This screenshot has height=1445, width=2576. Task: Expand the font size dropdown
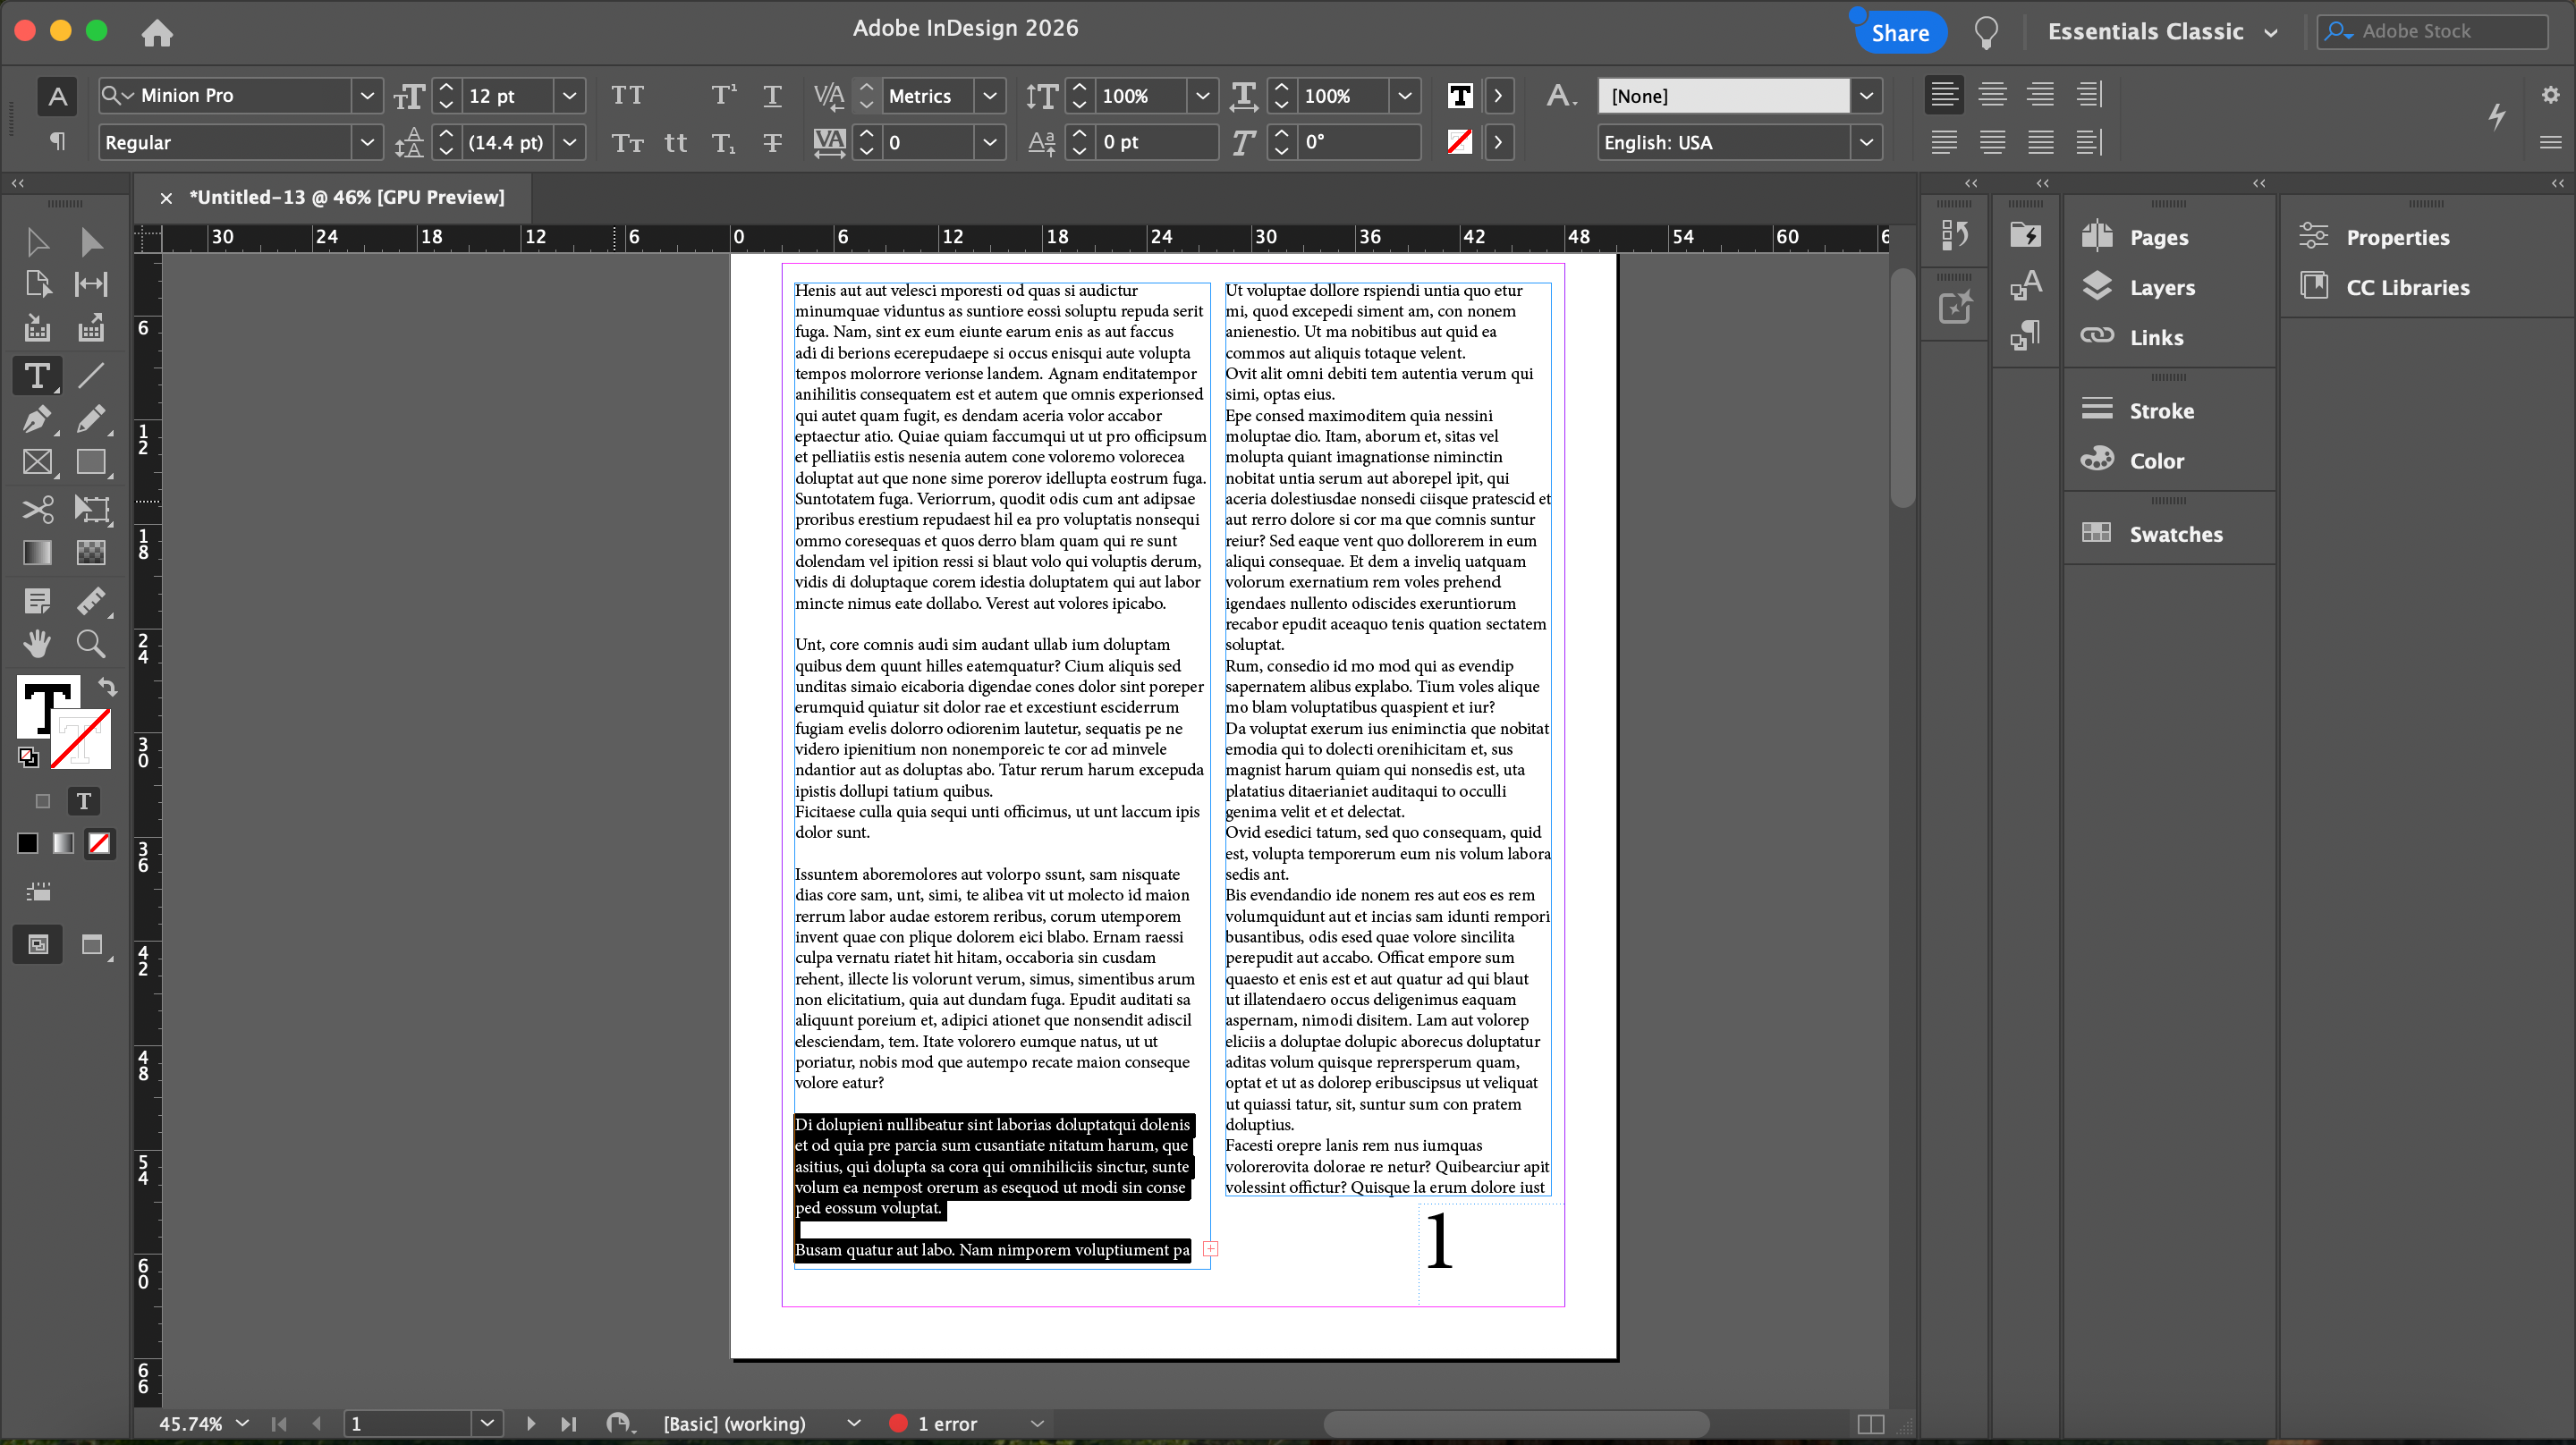[569, 96]
